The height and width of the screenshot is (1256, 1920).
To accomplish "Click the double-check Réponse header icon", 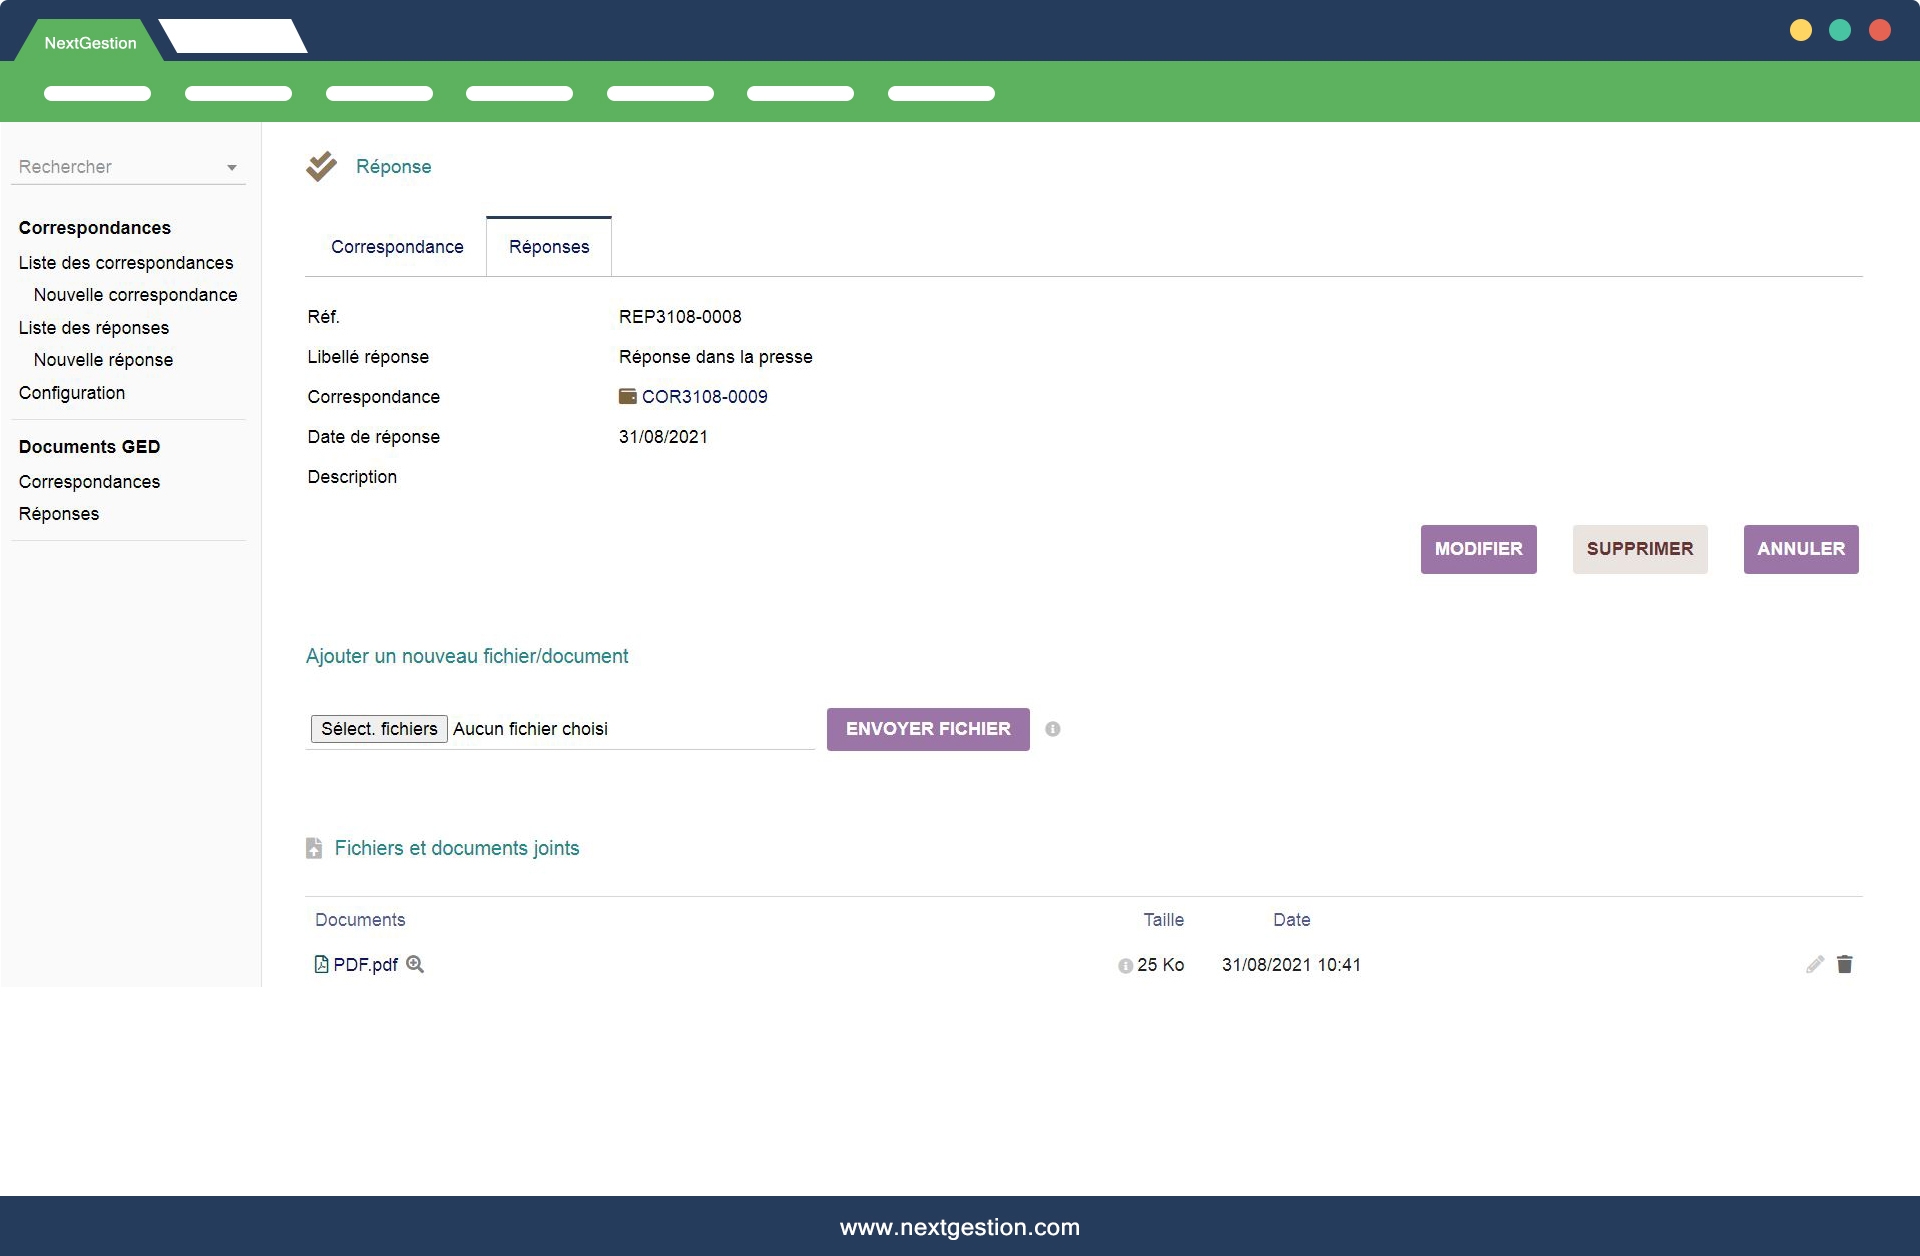I will [321, 166].
